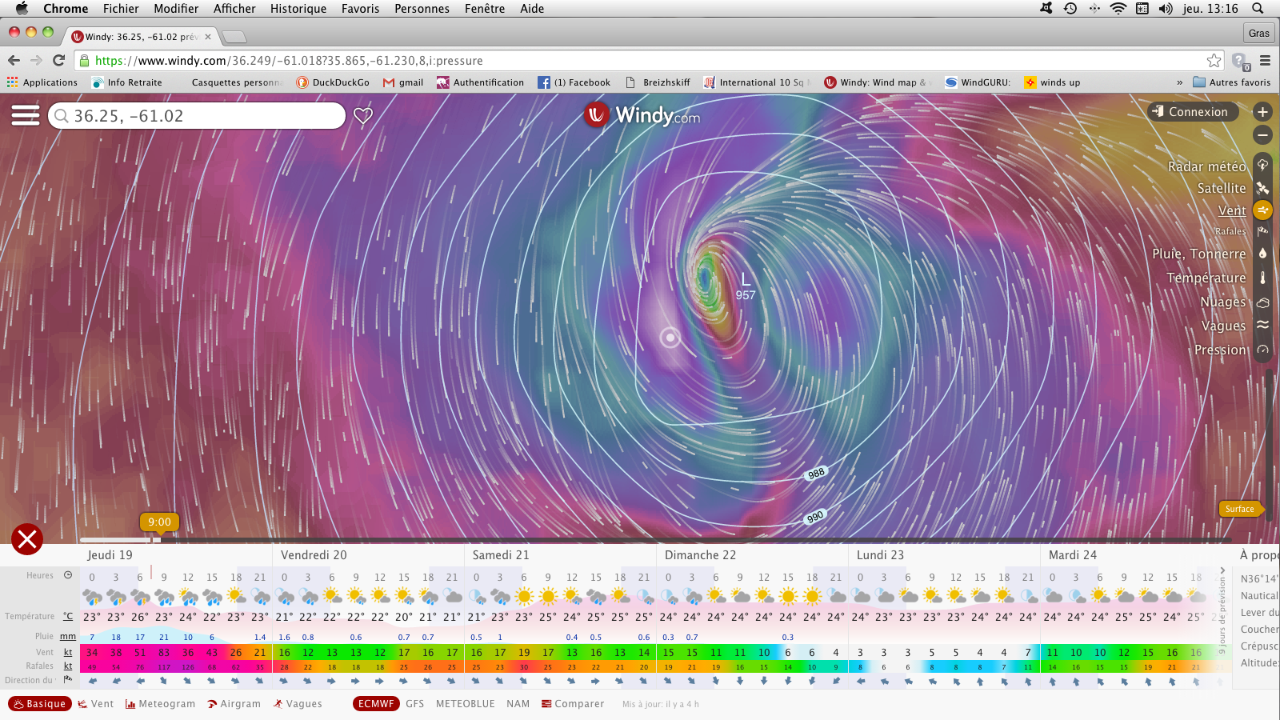Open the Afficher menu
1280x720 pixels.
coord(235,8)
